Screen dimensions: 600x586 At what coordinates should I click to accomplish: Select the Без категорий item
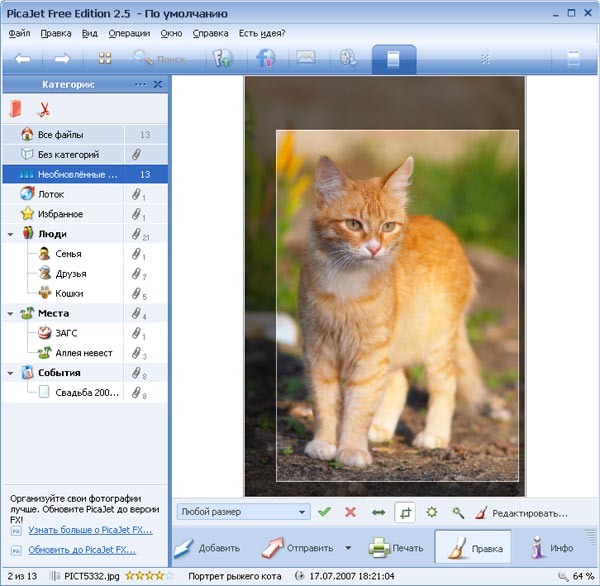(85, 155)
